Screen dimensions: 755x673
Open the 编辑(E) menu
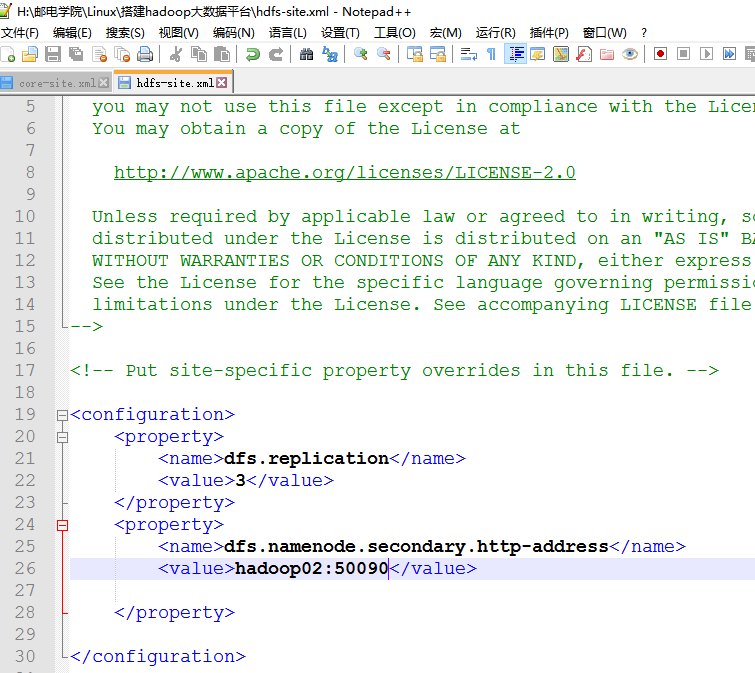(x=72, y=33)
